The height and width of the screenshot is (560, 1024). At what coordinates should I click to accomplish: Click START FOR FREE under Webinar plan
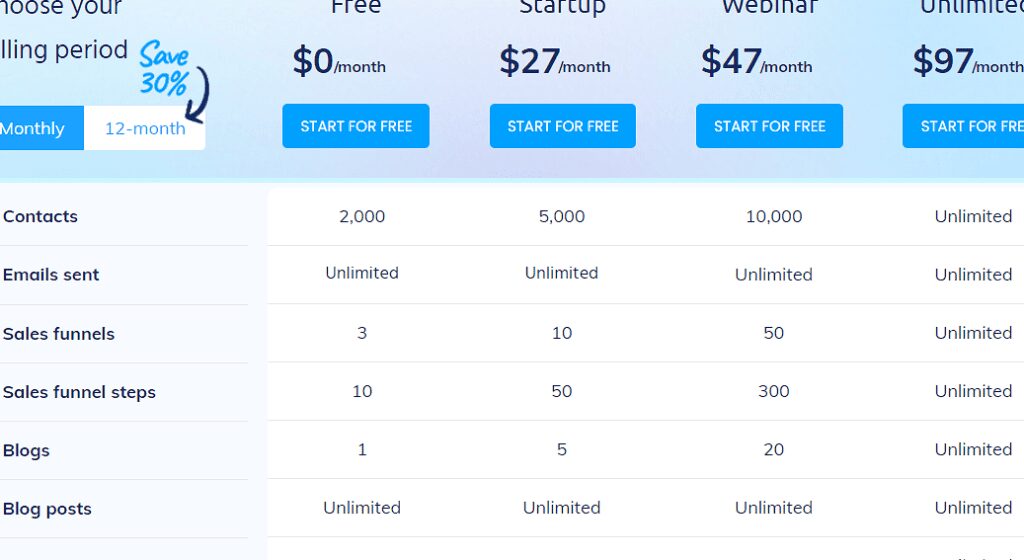click(769, 126)
